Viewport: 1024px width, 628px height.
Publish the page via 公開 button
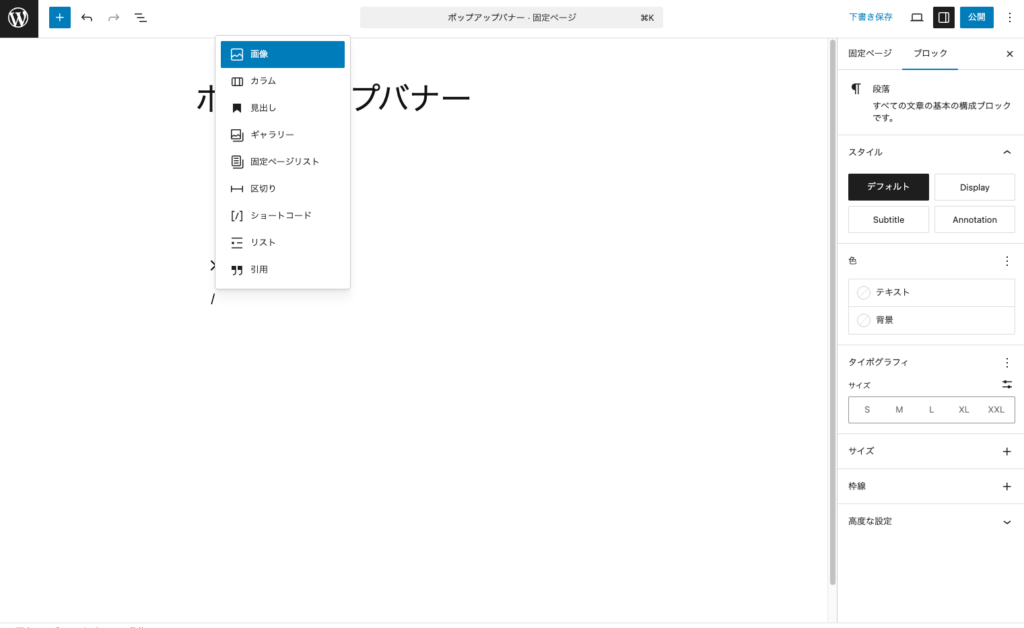976,17
